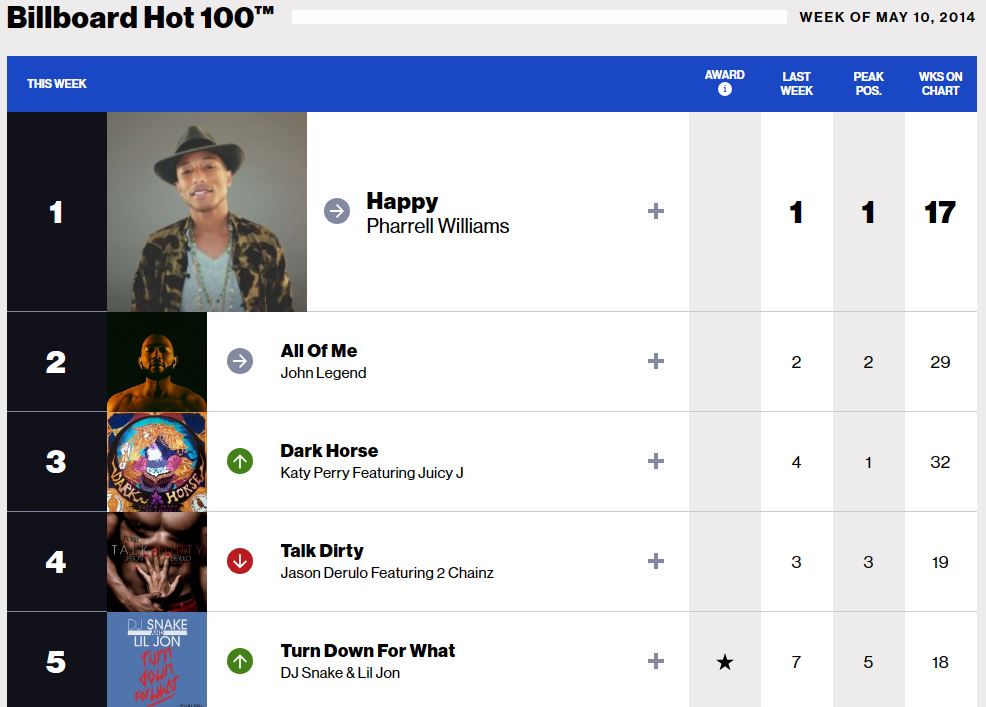This screenshot has width=986, height=707.
Task: Click the steady-position arrow icon beside Happy
Action: (337, 211)
